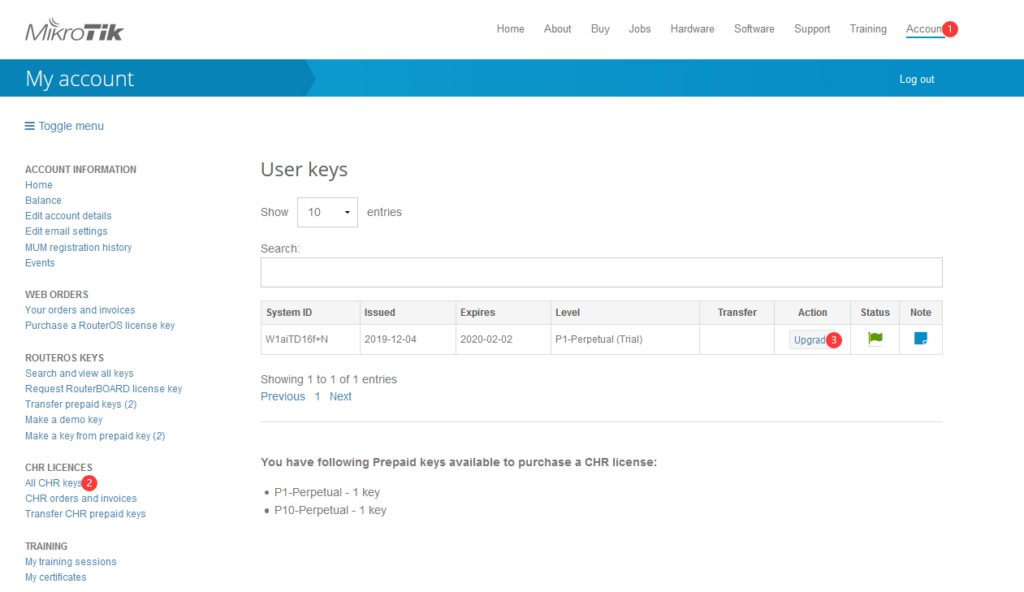Viewport: 1024px width, 592px height.
Task: Open Purchase a RouterOS license key
Action: [100, 325]
